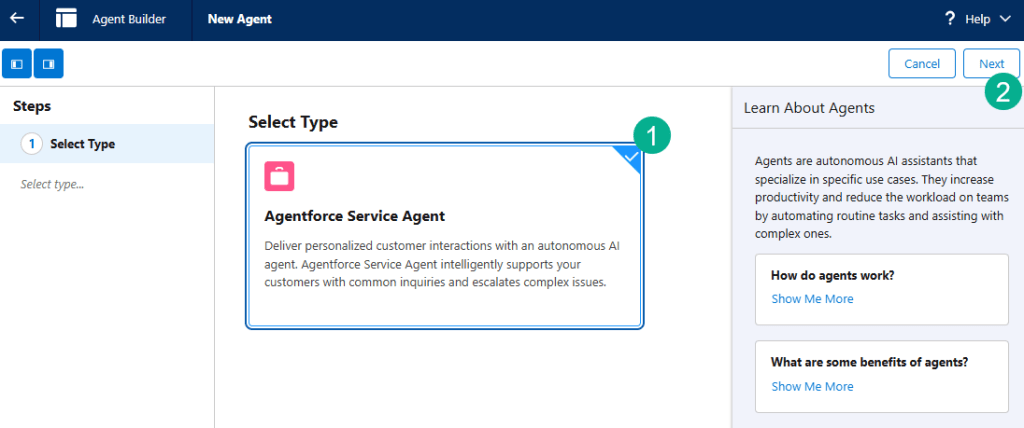This screenshot has height=428, width=1024.
Task: Click the green number 1 badge
Action: (x=652, y=136)
